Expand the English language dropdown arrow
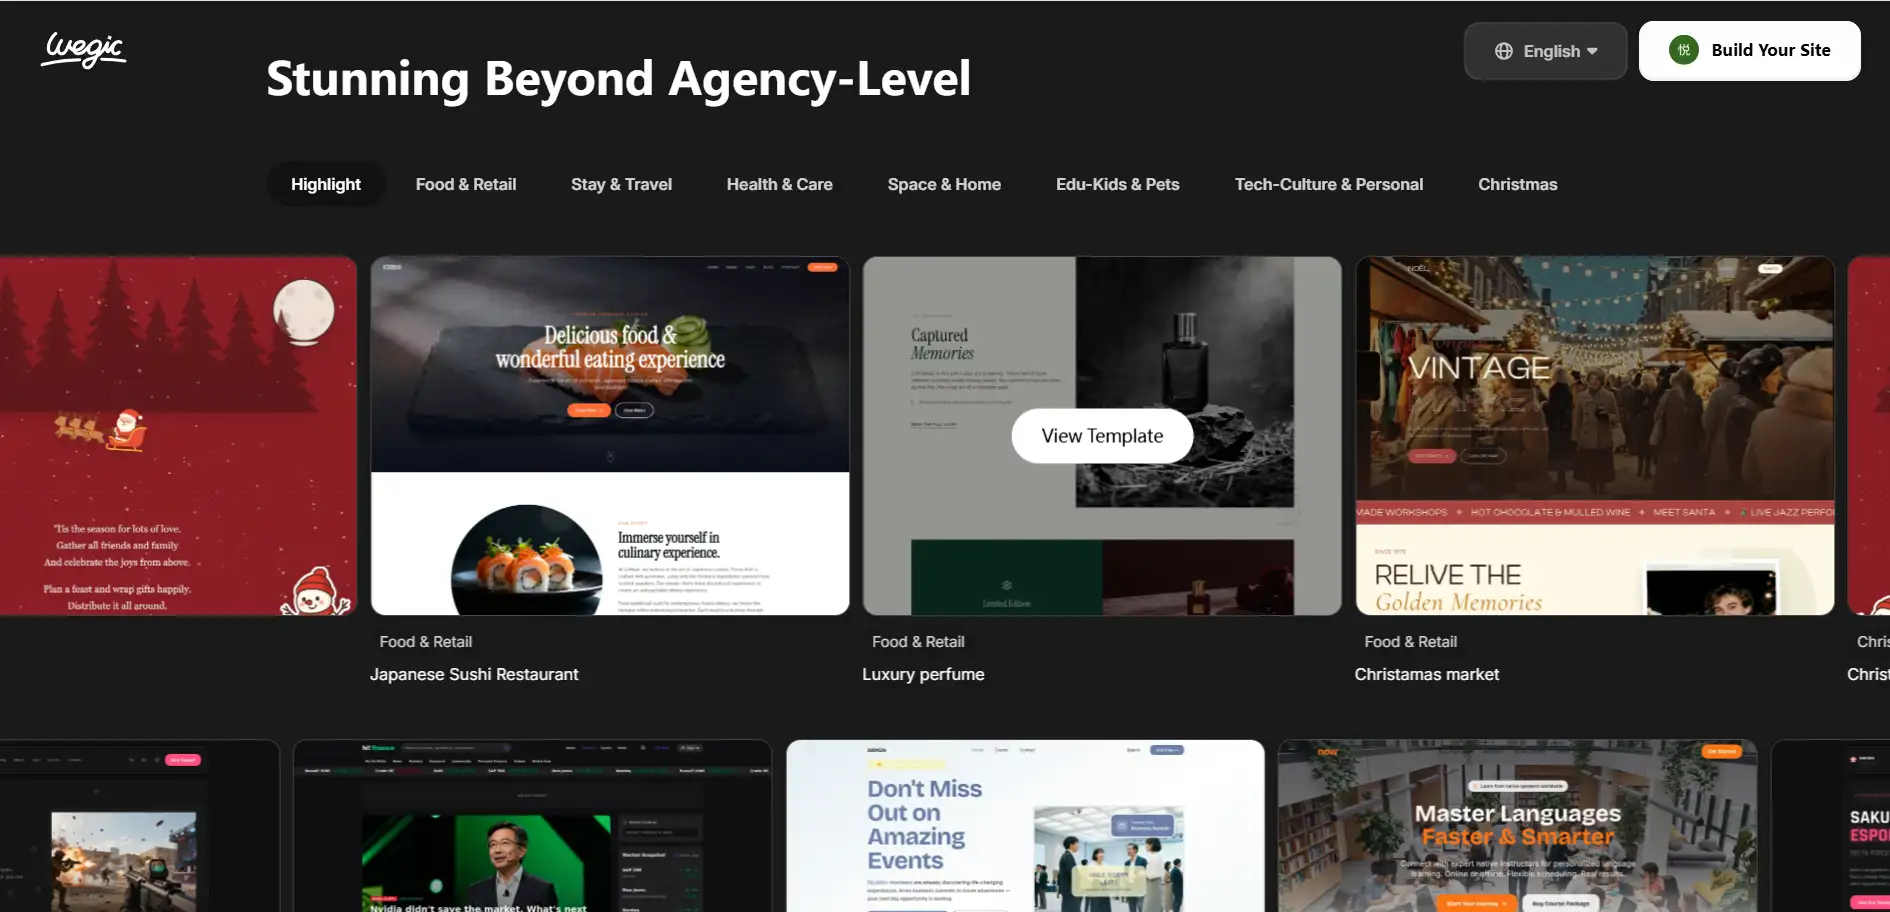This screenshot has height=912, width=1890. (1592, 51)
